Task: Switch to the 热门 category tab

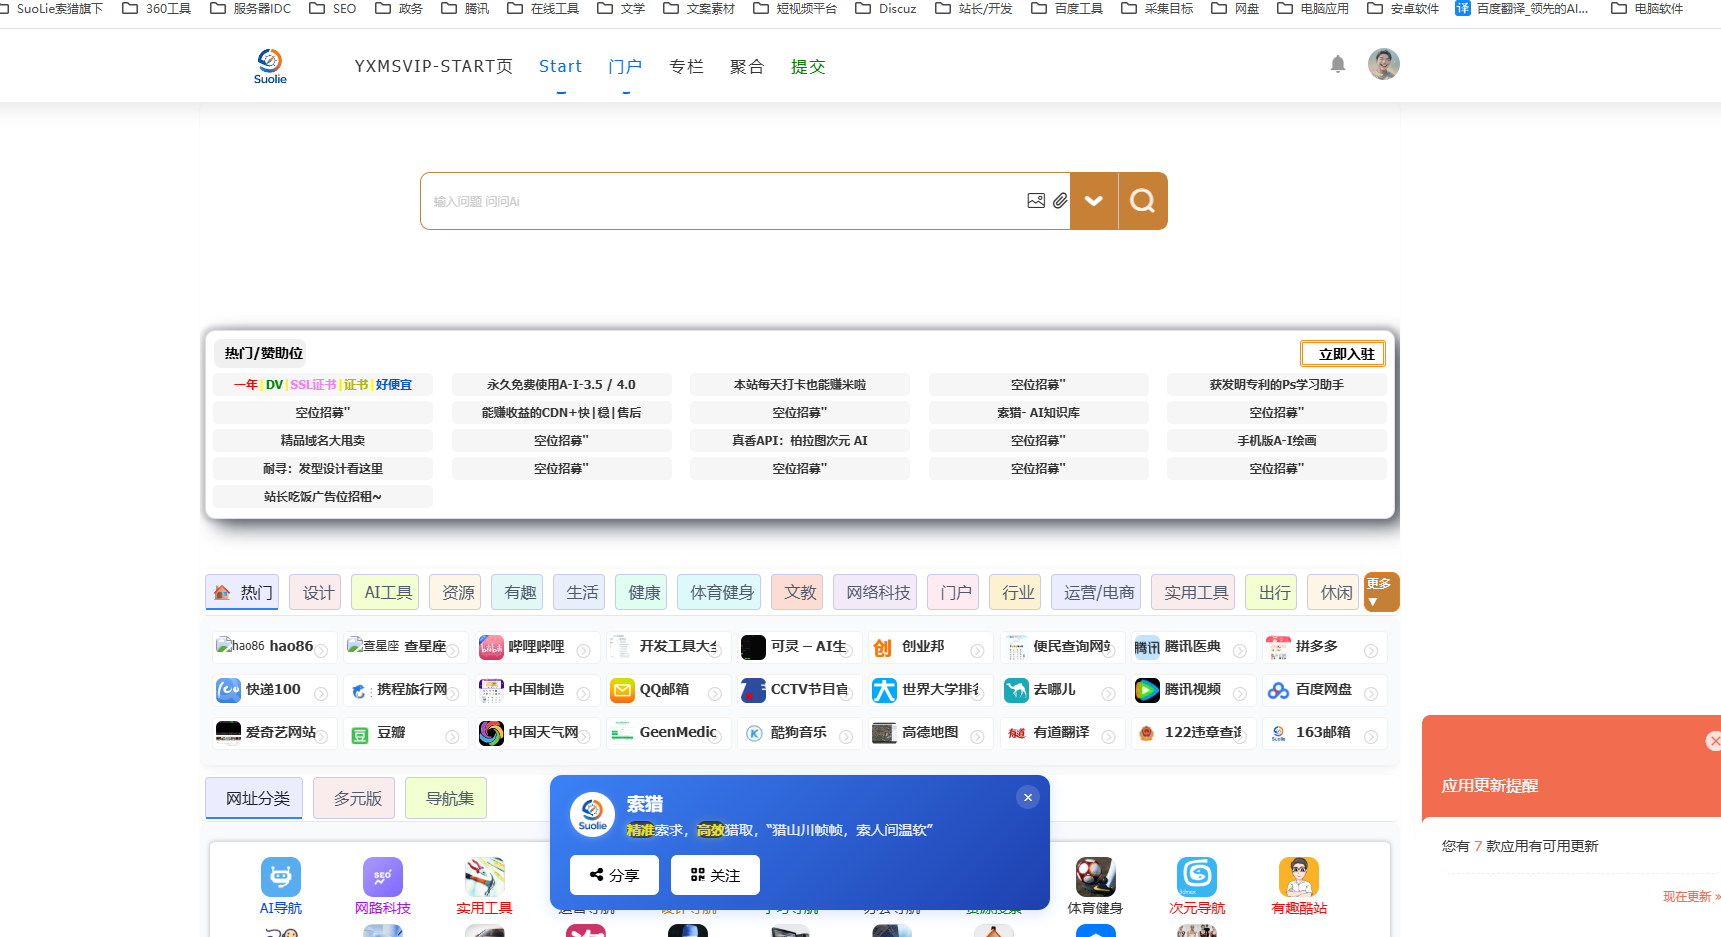Action: tap(243, 592)
